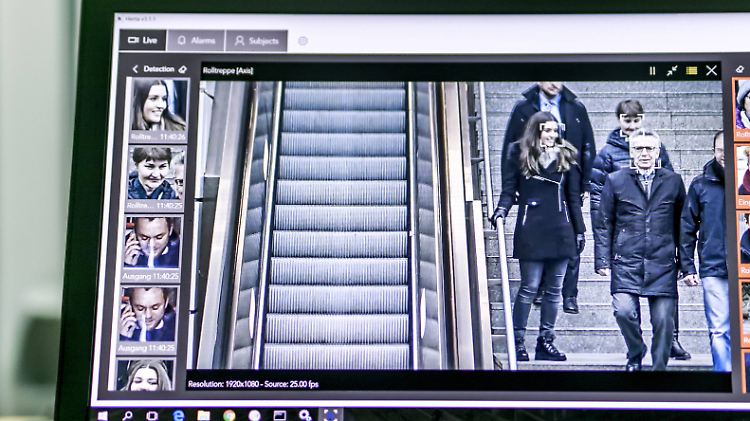Screen dimensions: 750x421
Task: Open the Windows Start menu
Action: (101, 414)
